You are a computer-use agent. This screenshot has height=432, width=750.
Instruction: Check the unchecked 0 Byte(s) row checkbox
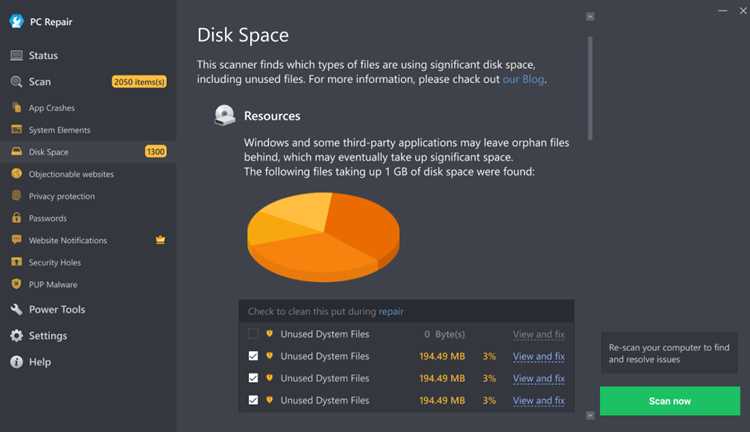click(x=253, y=333)
